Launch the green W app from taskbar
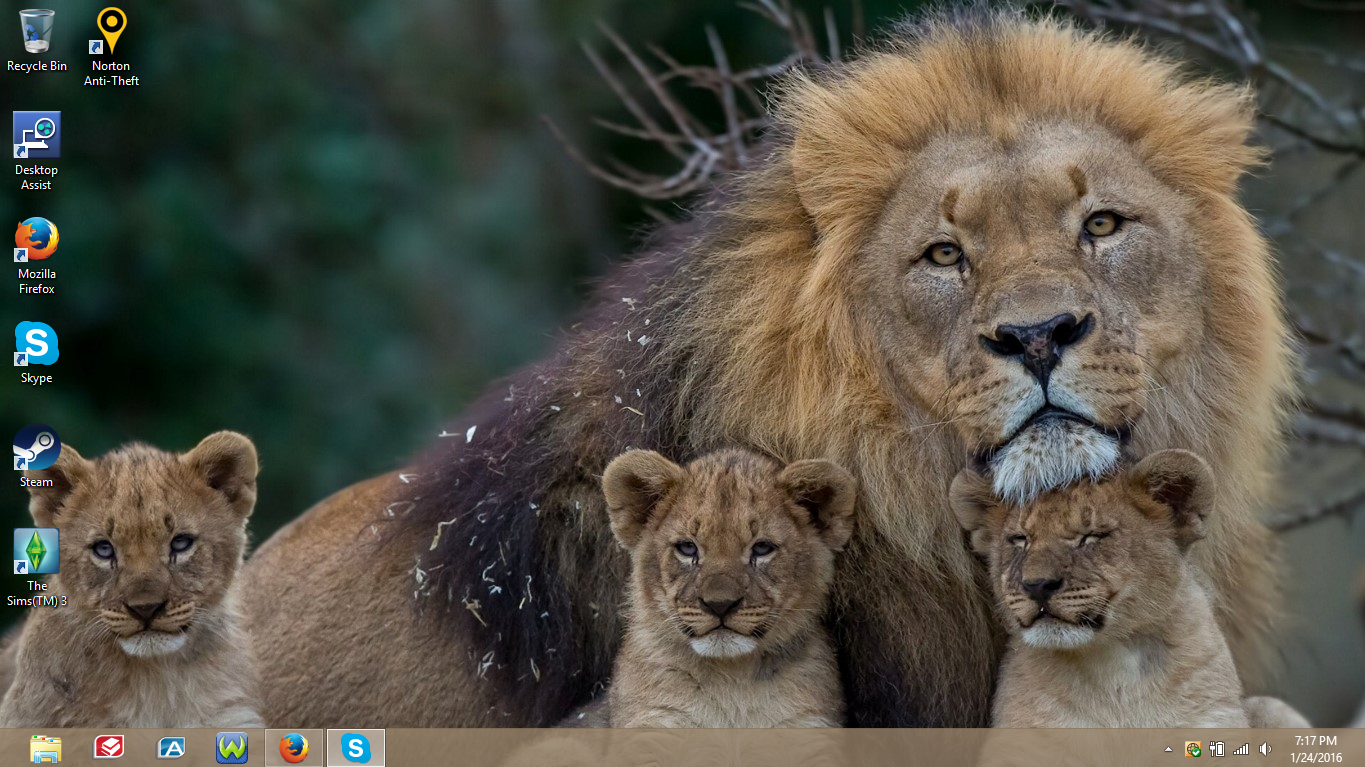The width and height of the screenshot is (1365, 767). click(232, 748)
